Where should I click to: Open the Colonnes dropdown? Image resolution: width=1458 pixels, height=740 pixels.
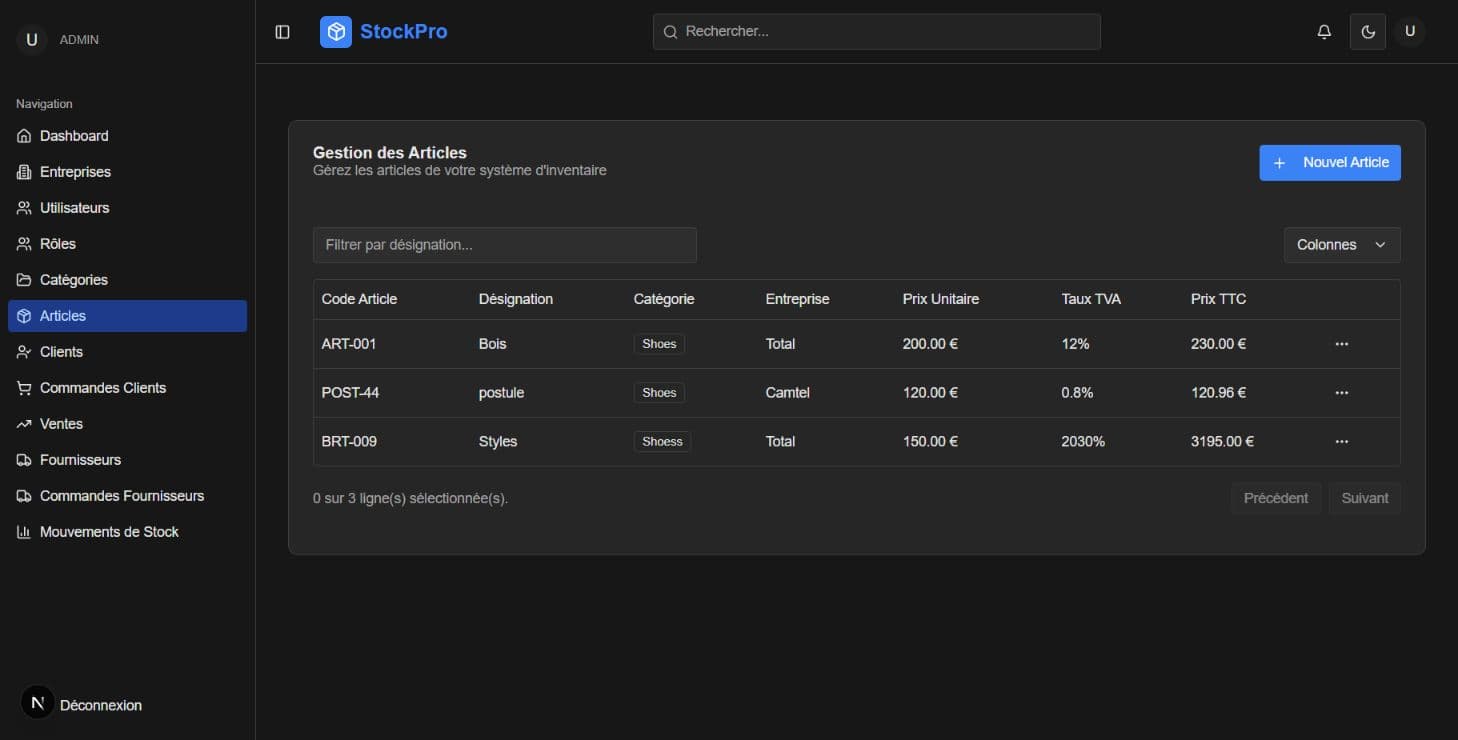point(1342,245)
